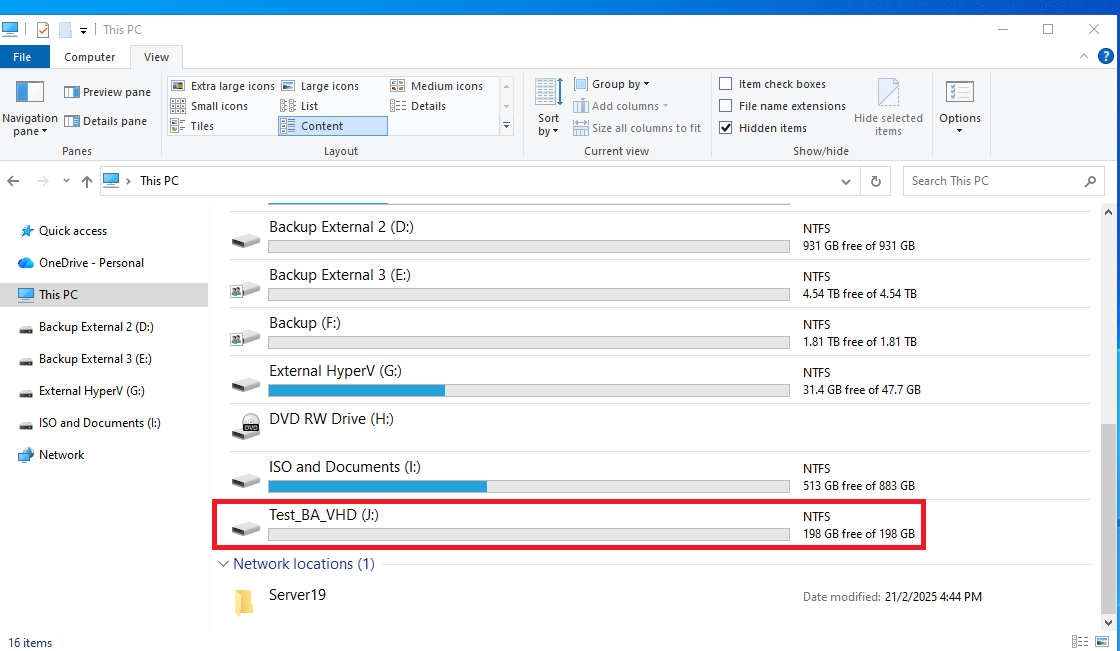This screenshot has height=651, width=1120.
Task: Enable Item check boxes option
Action: 726,84
